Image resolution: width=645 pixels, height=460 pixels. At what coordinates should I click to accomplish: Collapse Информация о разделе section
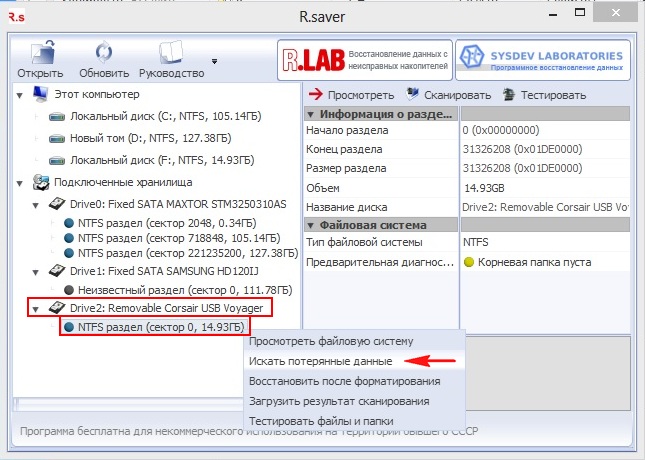(x=311, y=113)
